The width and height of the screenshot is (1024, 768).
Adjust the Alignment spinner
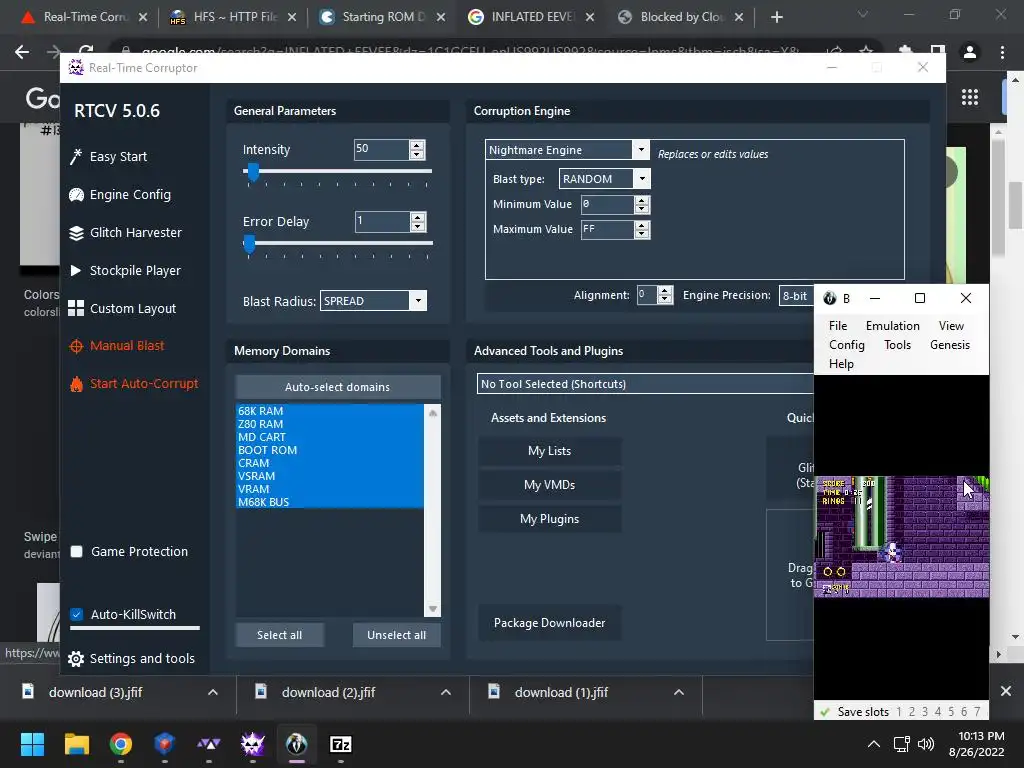click(665, 295)
